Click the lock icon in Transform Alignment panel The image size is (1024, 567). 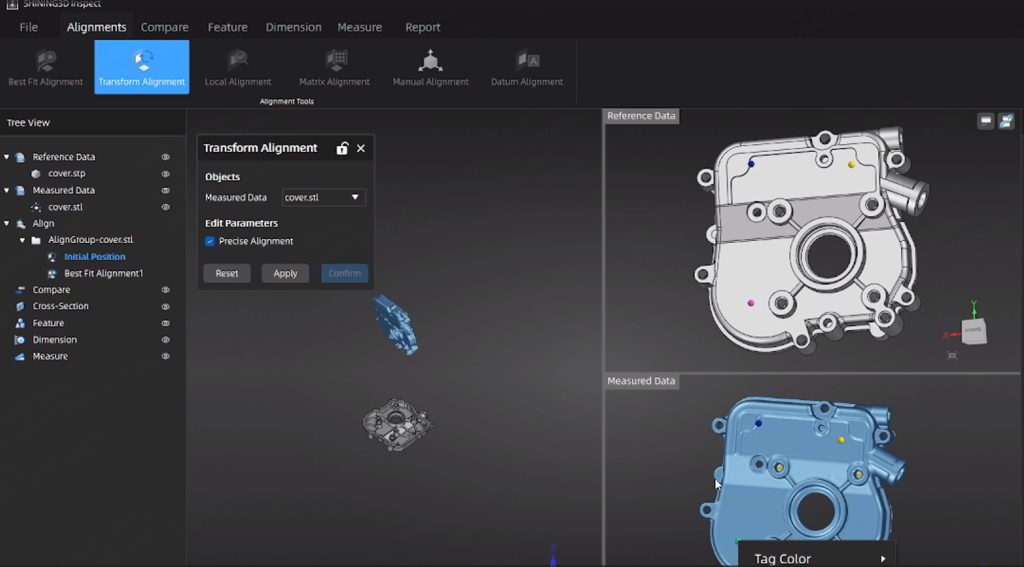(x=342, y=148)
